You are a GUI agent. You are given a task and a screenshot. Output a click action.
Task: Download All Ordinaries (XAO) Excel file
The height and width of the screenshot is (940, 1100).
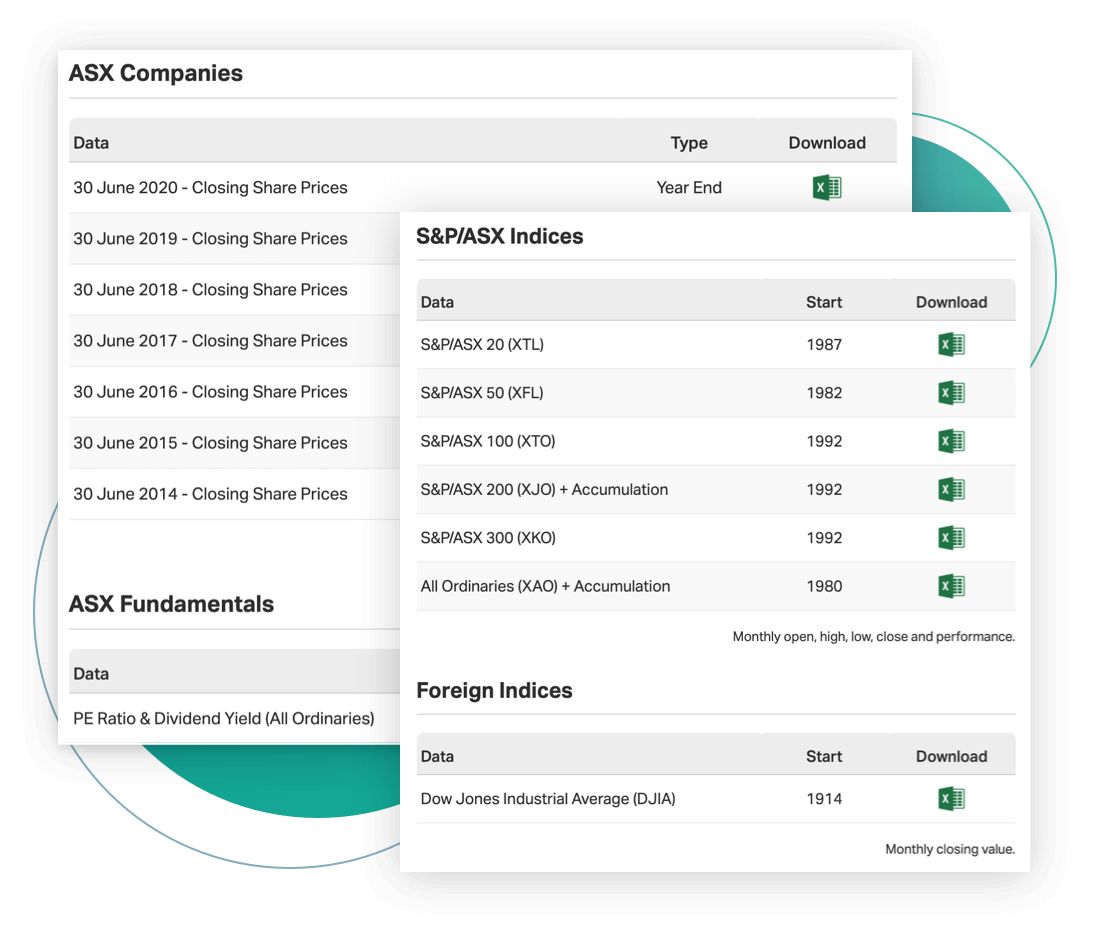tap(951, 586)
